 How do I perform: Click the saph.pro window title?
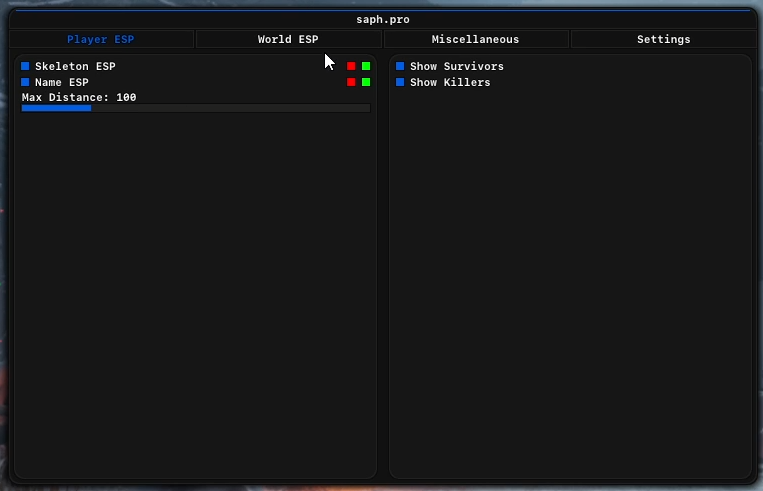383,19
